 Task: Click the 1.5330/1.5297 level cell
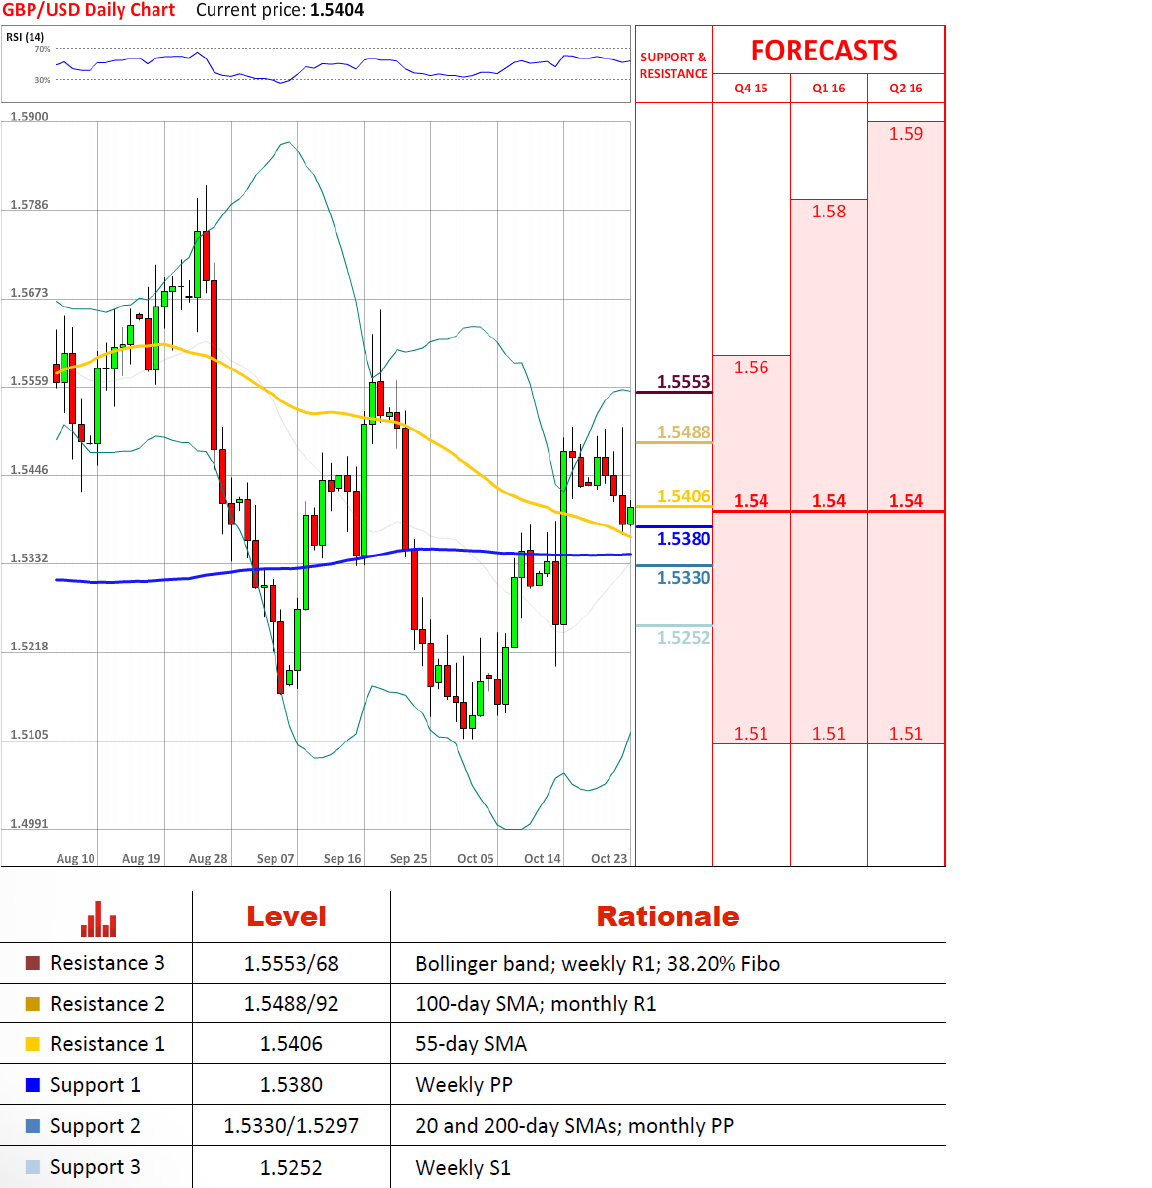(x=291, y=1126)
